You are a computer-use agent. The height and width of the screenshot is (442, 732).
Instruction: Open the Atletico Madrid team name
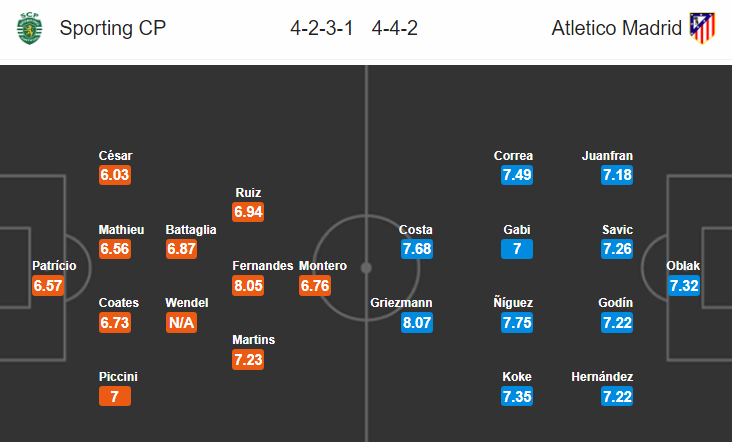[x=616, y=28]
